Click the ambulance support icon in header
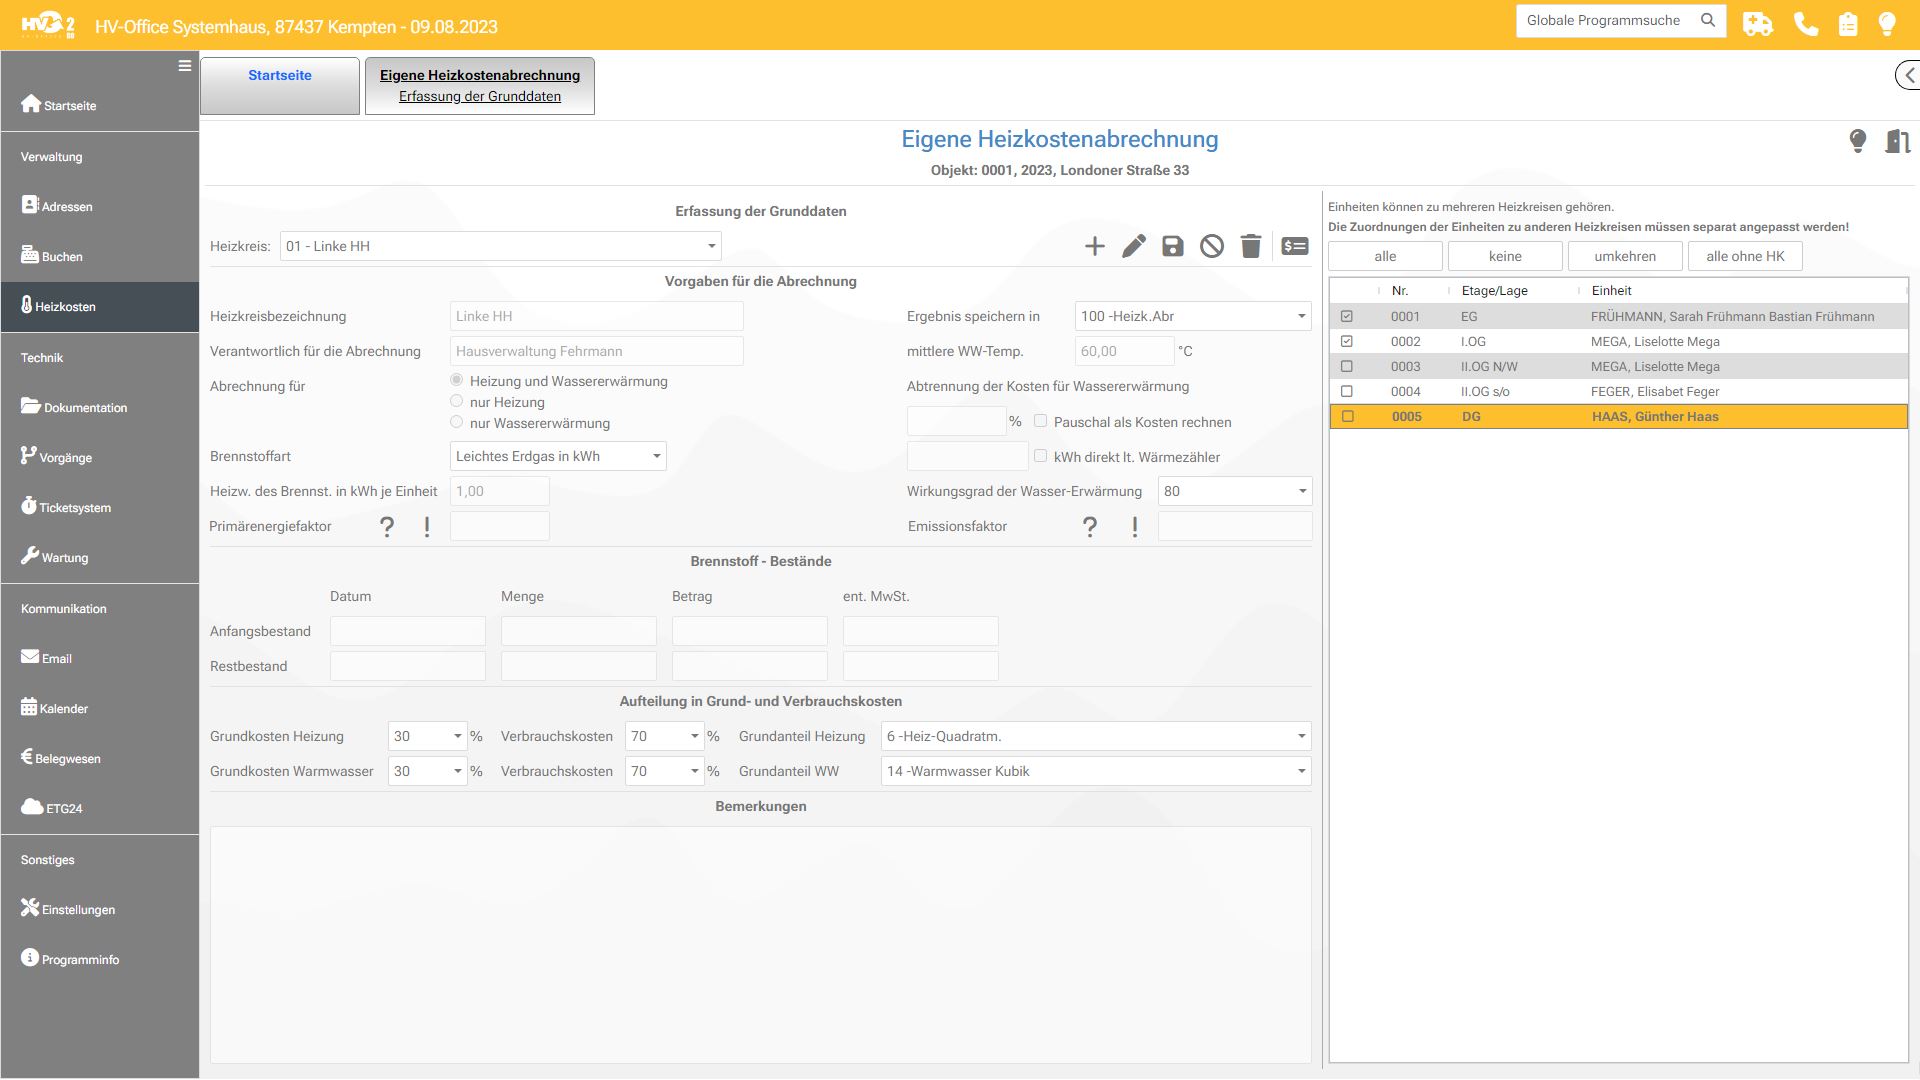The width and height of the screenshot is (1920, 1080). coord(1757,23)
